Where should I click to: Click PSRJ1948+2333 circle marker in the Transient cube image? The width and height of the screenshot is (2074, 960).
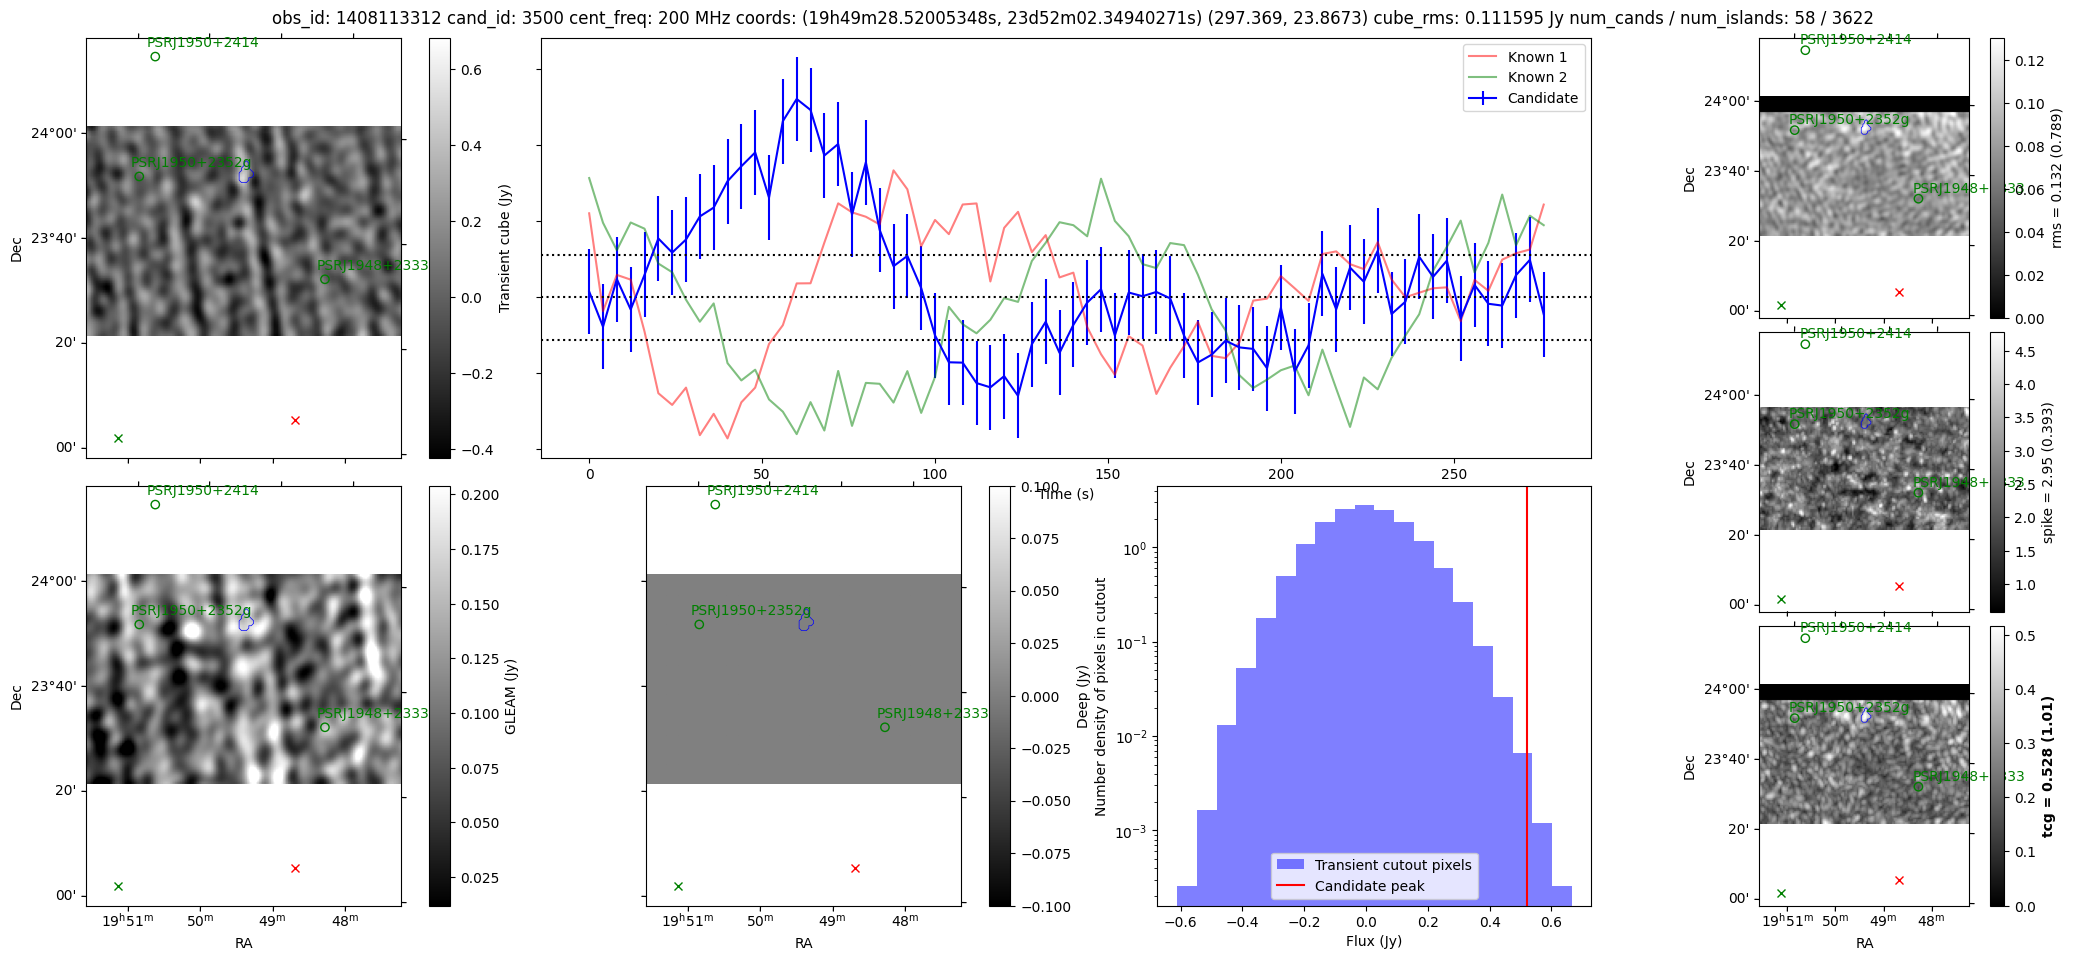pyautogui.click(x=324, y=279)
